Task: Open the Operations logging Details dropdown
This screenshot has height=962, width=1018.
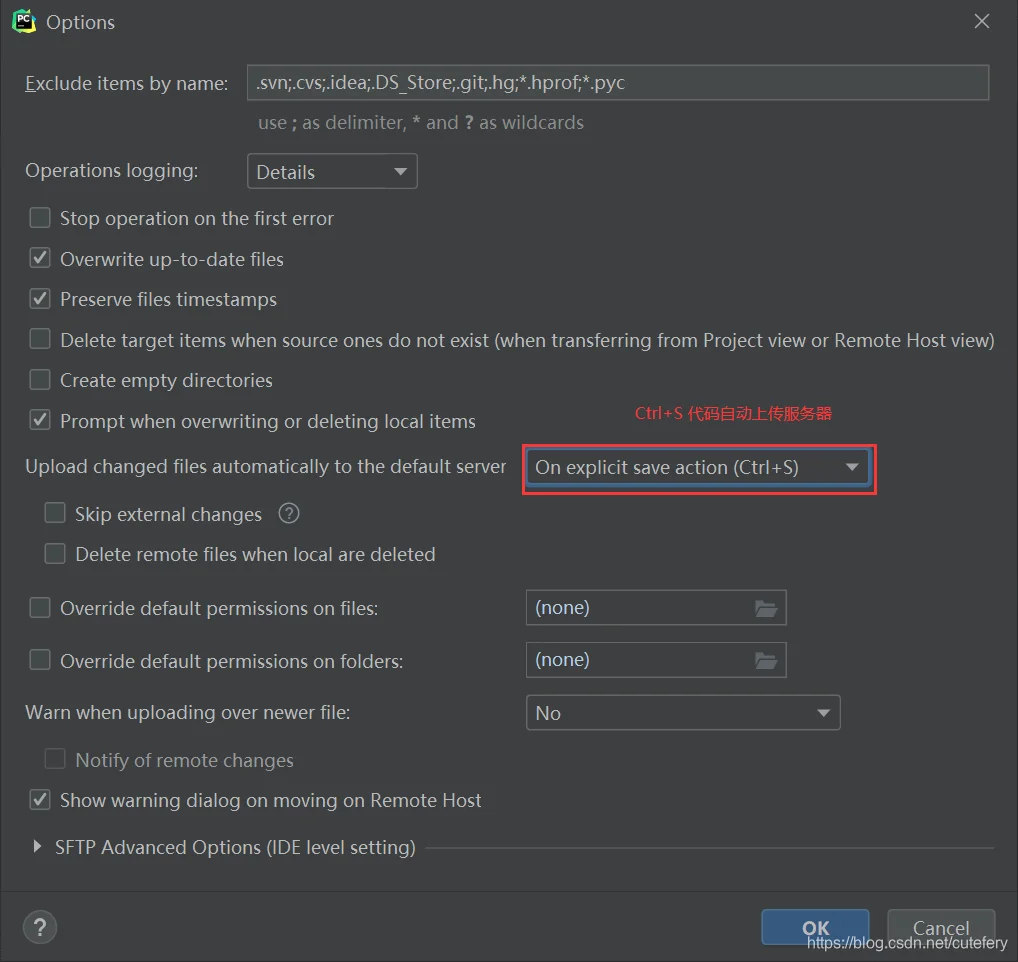Action: point(331,172)
